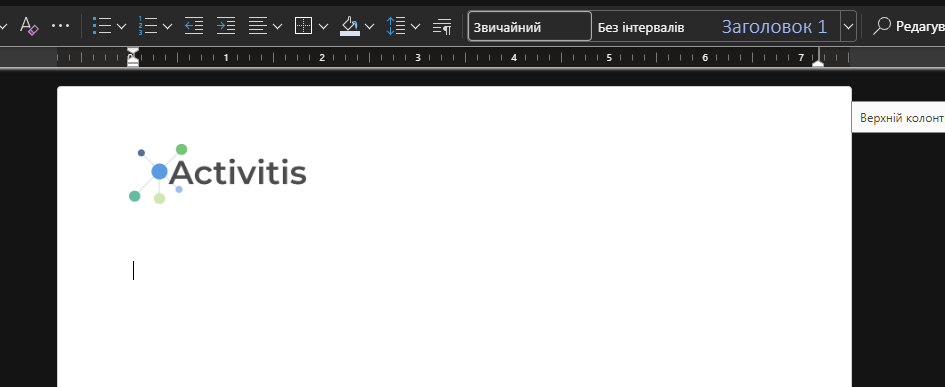The image size is (945, 387).
Task: Apply a numbered list
Action: [x=148, y=26]
